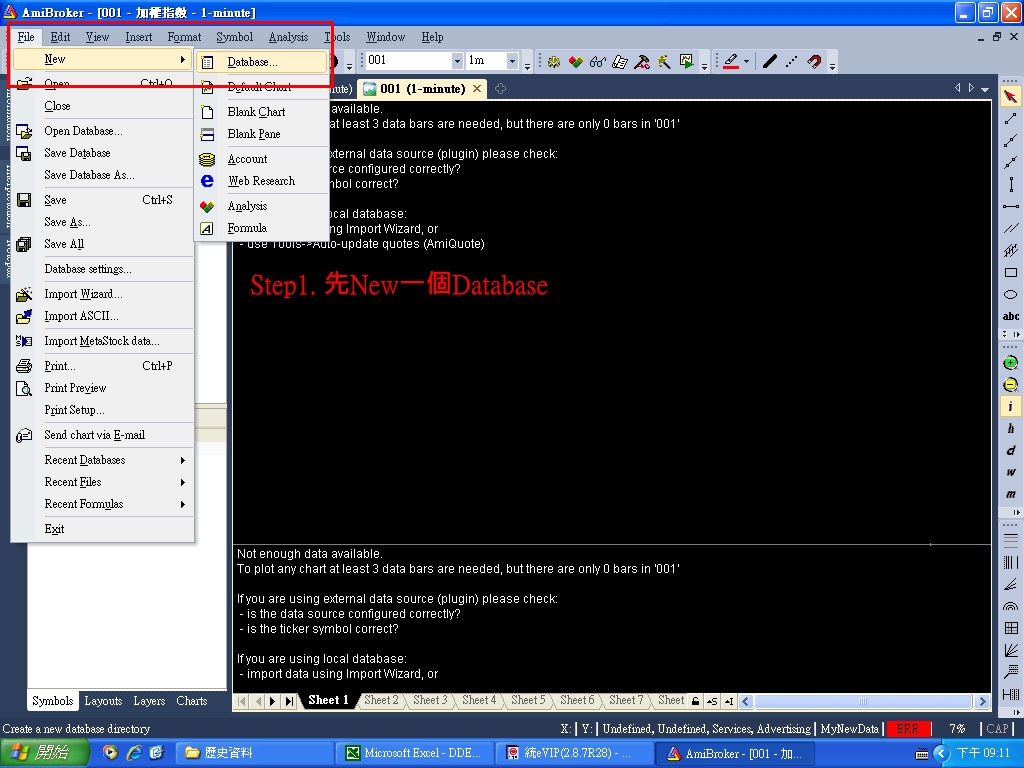Open the Window menu in menu bar

click(x=385, y=37)
